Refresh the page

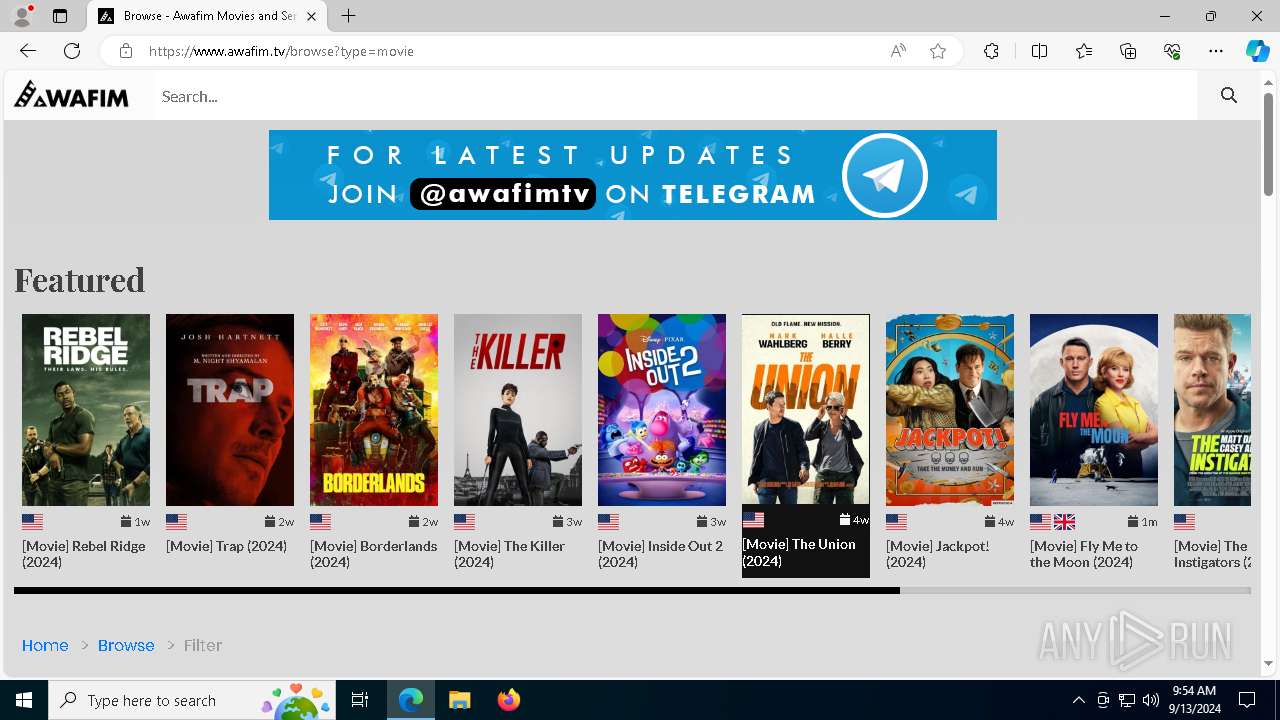(x=72, y=51)
